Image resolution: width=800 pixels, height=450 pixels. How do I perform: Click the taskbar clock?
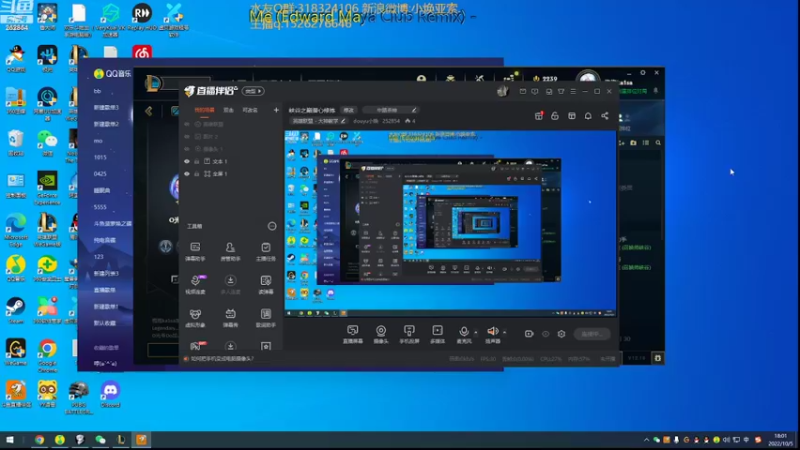click(x=781, y=439)
